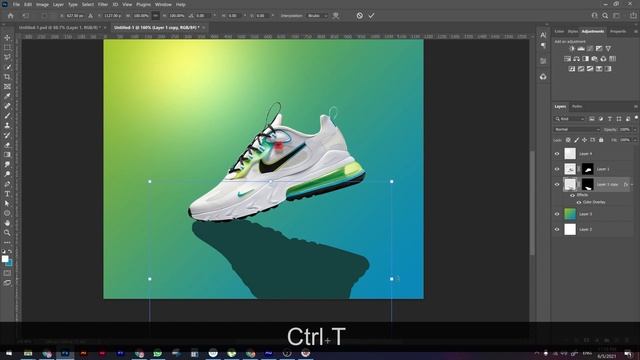Viewport: 640px width, 360px height.
Task: Open the search icon at top right
Action: pos(605,16)
